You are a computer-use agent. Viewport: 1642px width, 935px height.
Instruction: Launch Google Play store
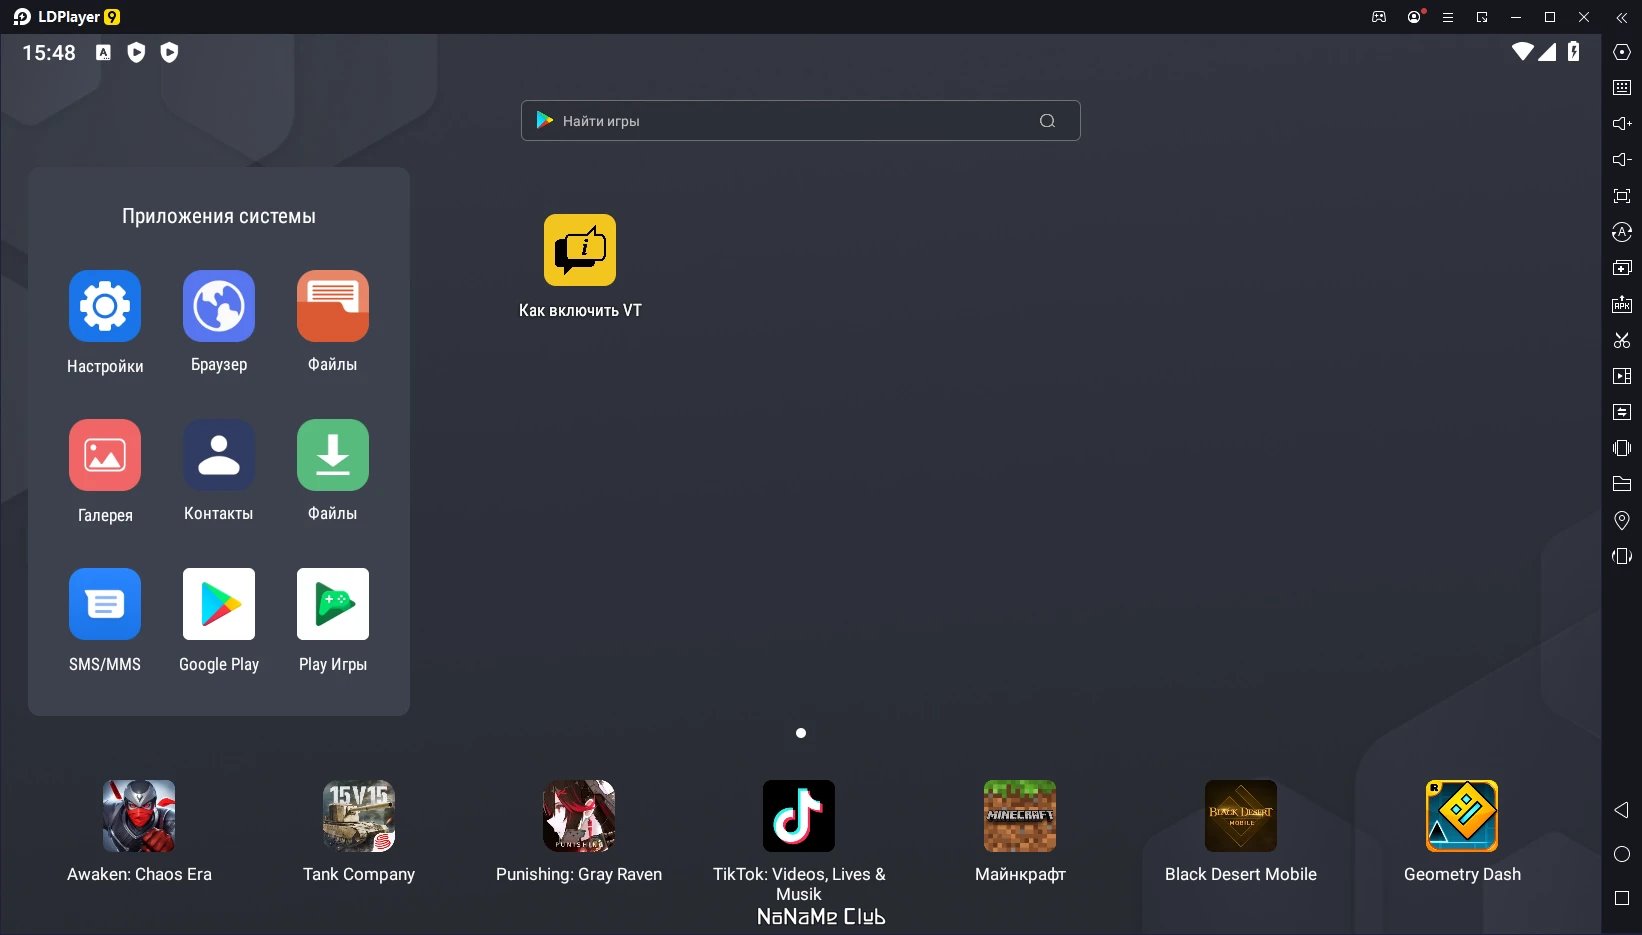219,604
